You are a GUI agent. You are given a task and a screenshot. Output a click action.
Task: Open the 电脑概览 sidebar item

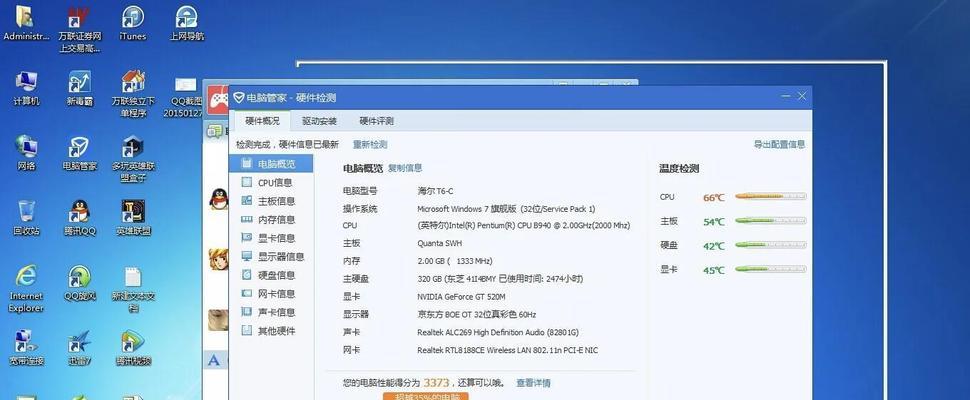pyautogui.click(x=271, y=164)
